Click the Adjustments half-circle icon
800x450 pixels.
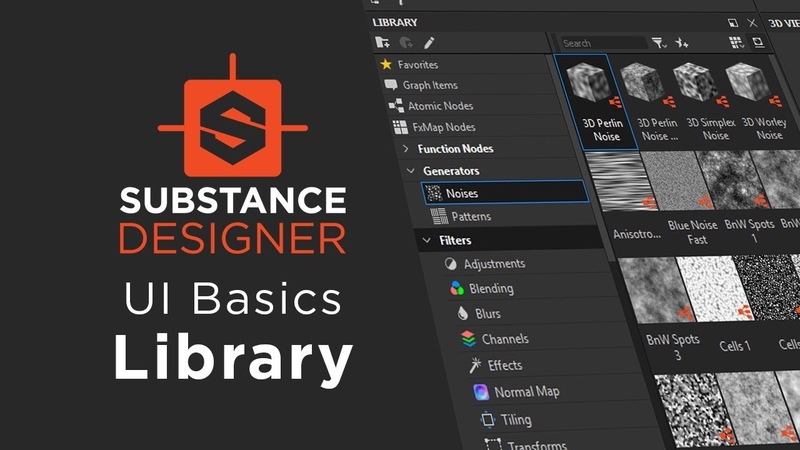(451, 264)
